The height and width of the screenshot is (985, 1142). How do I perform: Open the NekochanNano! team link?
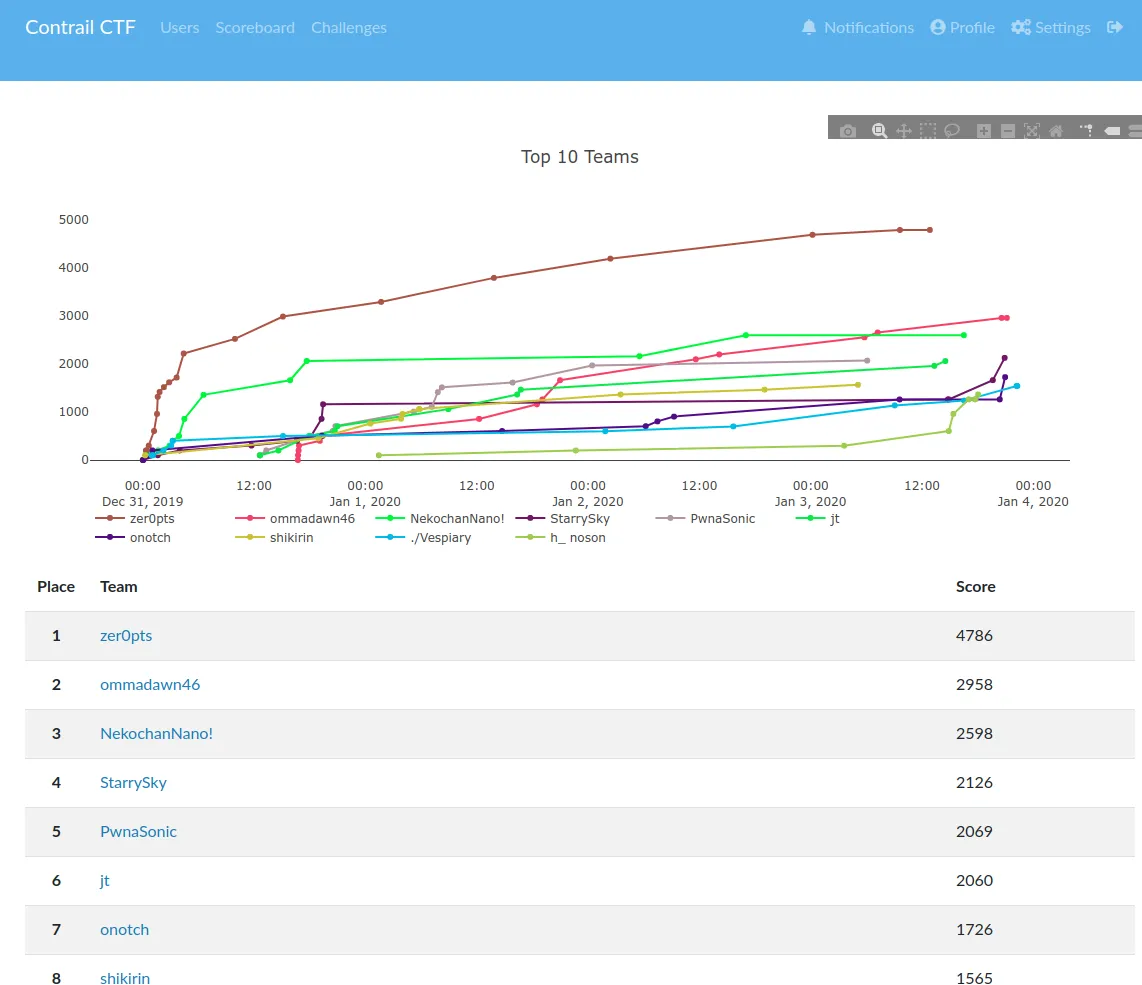point(156,733)
